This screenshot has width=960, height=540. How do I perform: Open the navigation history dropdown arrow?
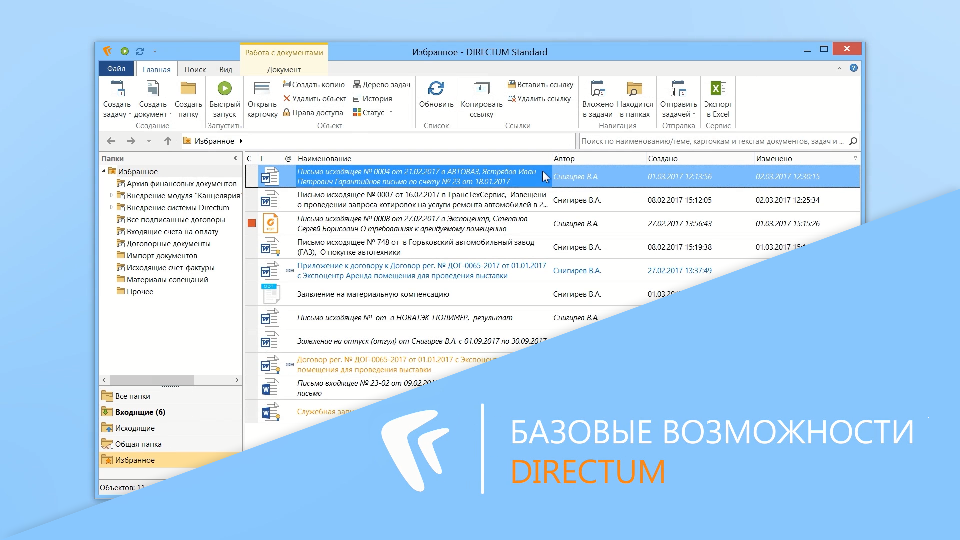pyautogui.click(x=149, y=141)
